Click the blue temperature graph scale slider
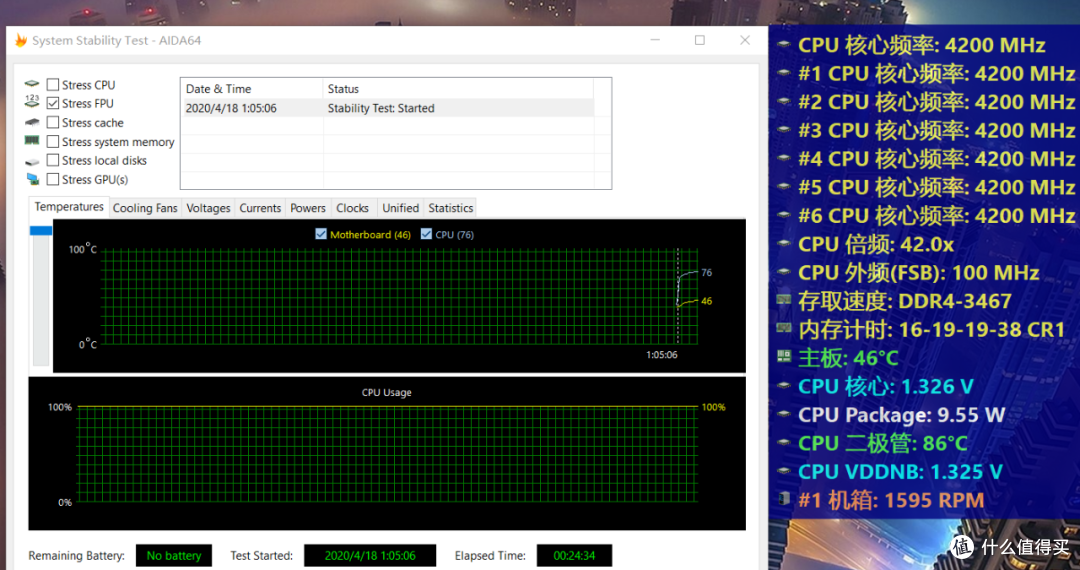This screenshot has width=1080, height=570. point(41,231)
